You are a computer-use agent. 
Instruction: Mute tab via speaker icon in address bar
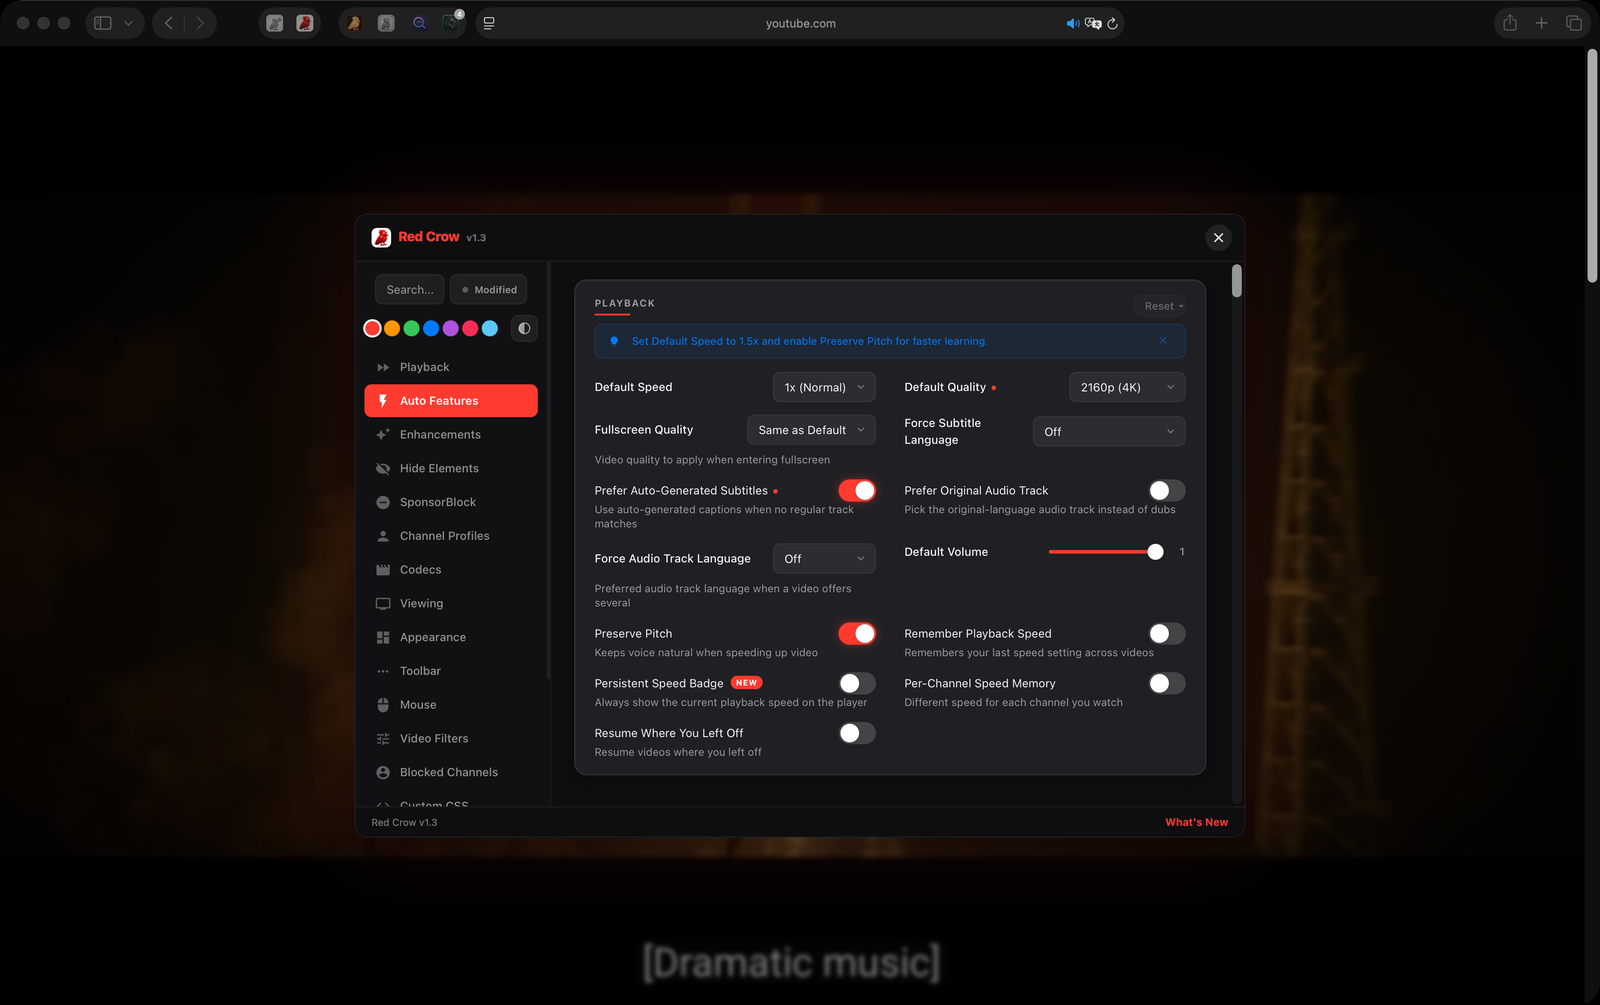tap(1073, 23)
